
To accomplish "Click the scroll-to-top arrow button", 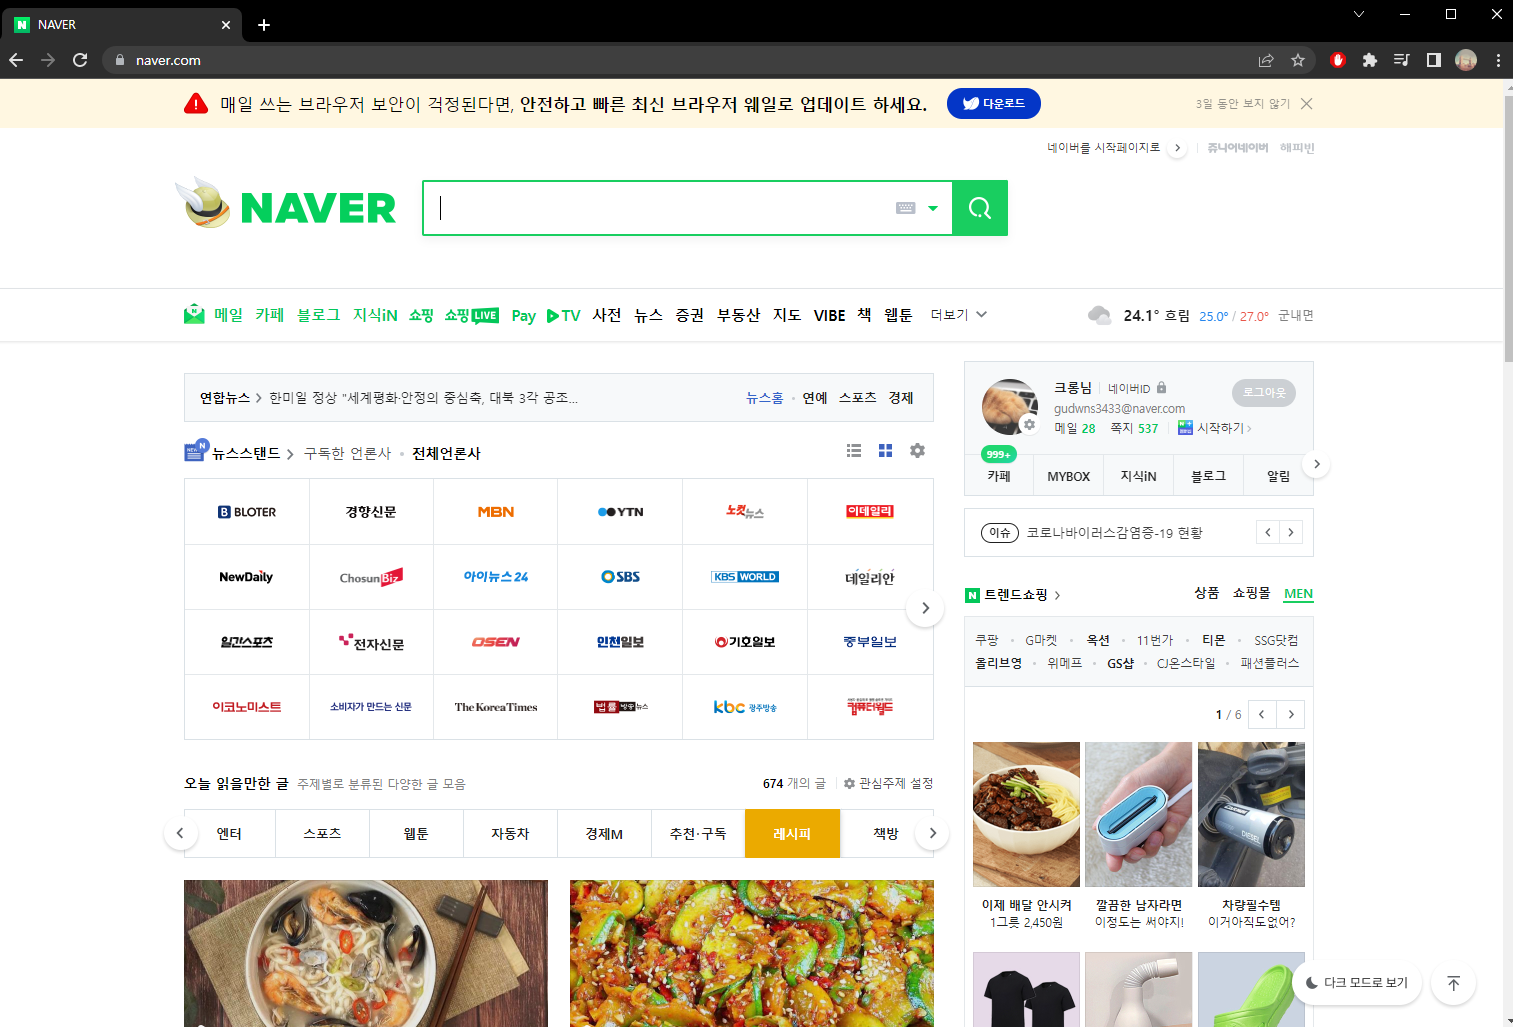I will coord(1453,983).
